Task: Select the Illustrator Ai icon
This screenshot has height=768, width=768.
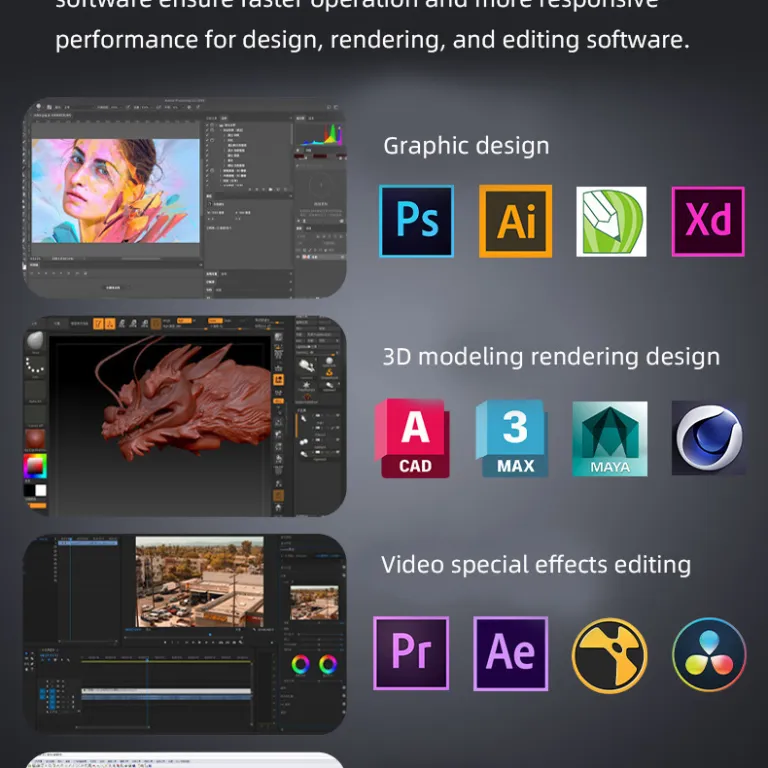Action: point(515,221)
